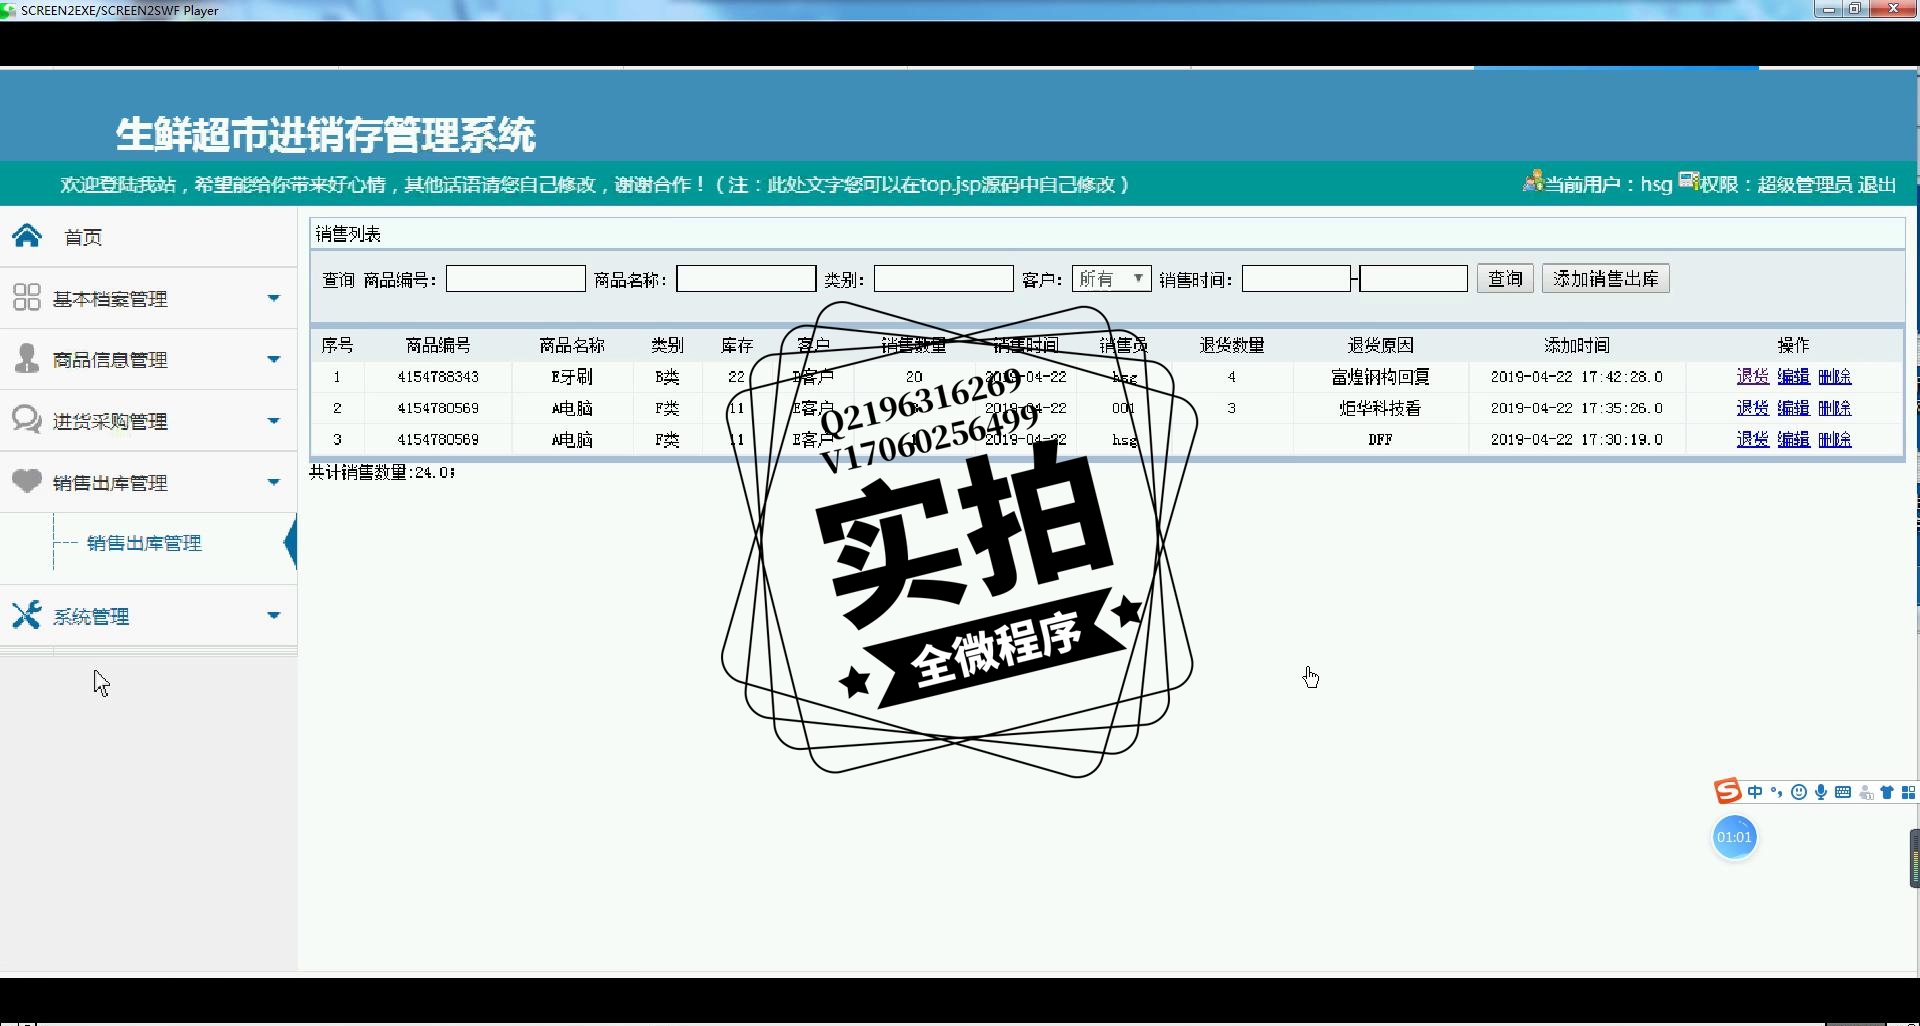Viewport: 1920px width, 1026px height.
Task: Click the microphone icon in IME bar
Action: click(1821, 792)
